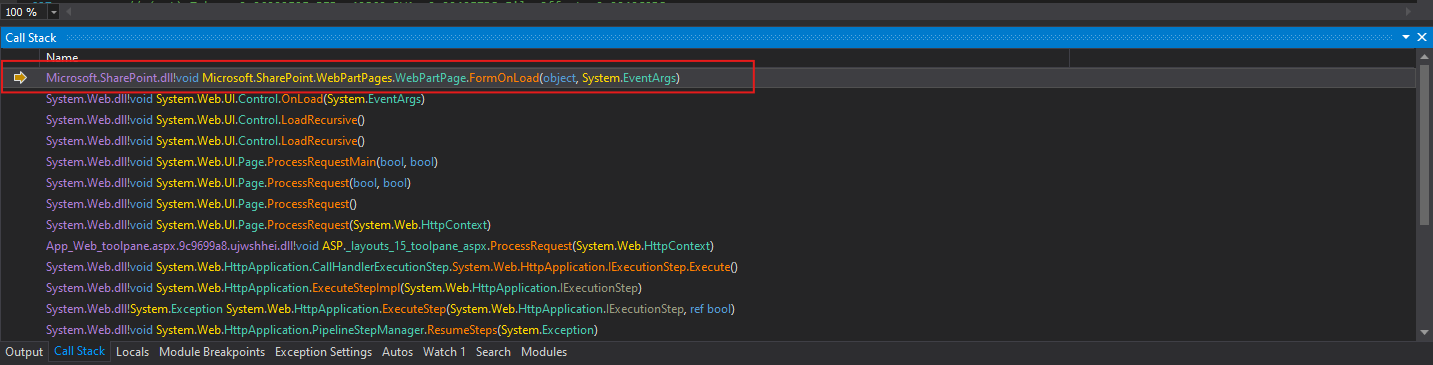Open the Module Breakpoints tab
1433x365 pixels.
[x=212, y=352]
